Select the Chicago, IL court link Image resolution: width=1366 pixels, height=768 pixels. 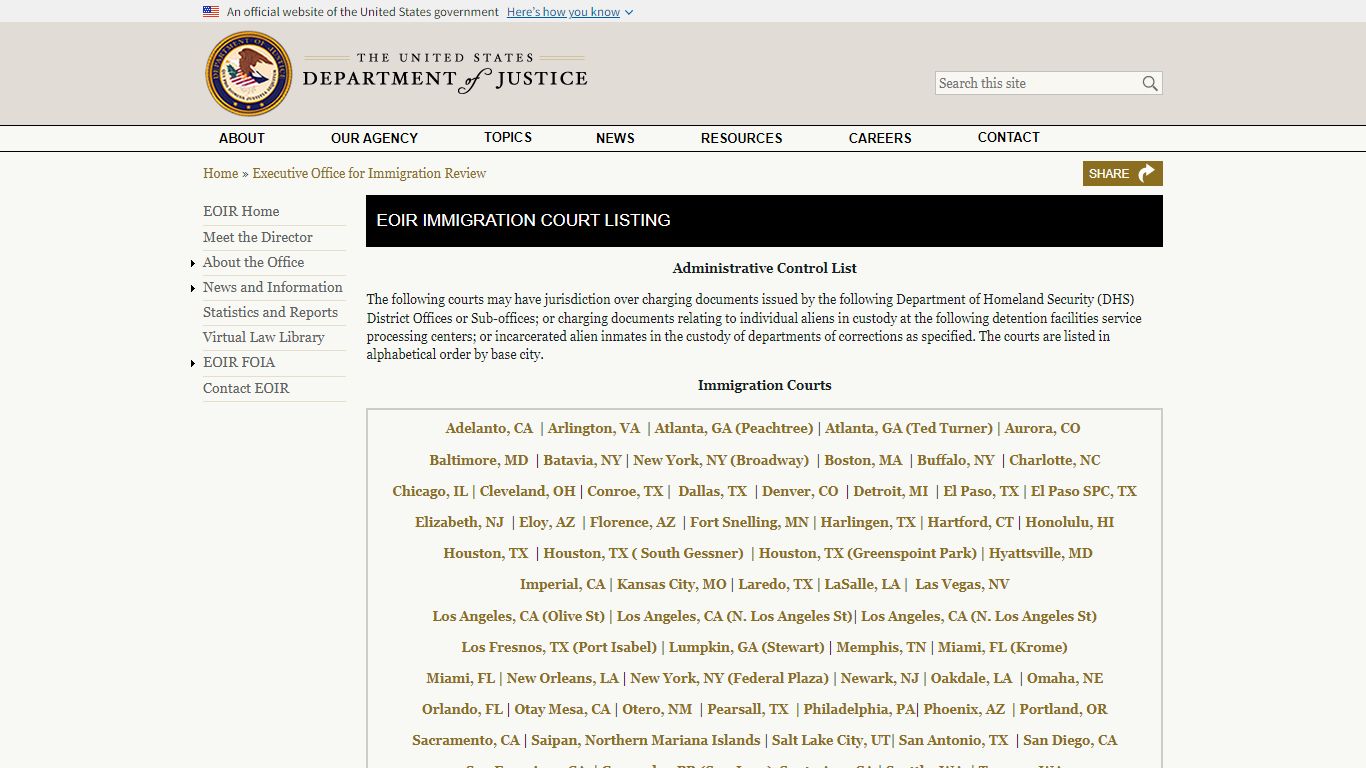430,491
